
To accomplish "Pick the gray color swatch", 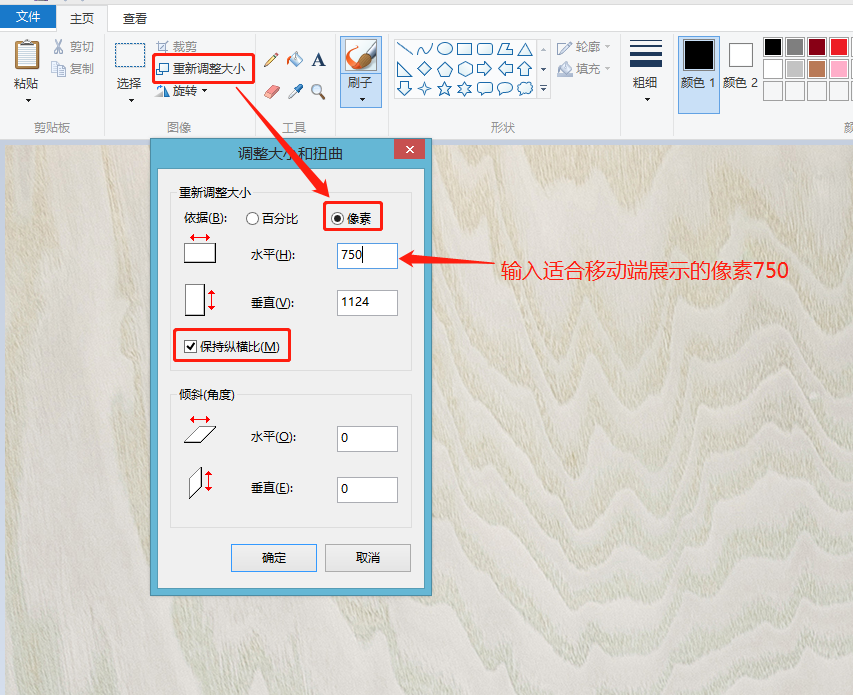I will [x=795, y=47].
